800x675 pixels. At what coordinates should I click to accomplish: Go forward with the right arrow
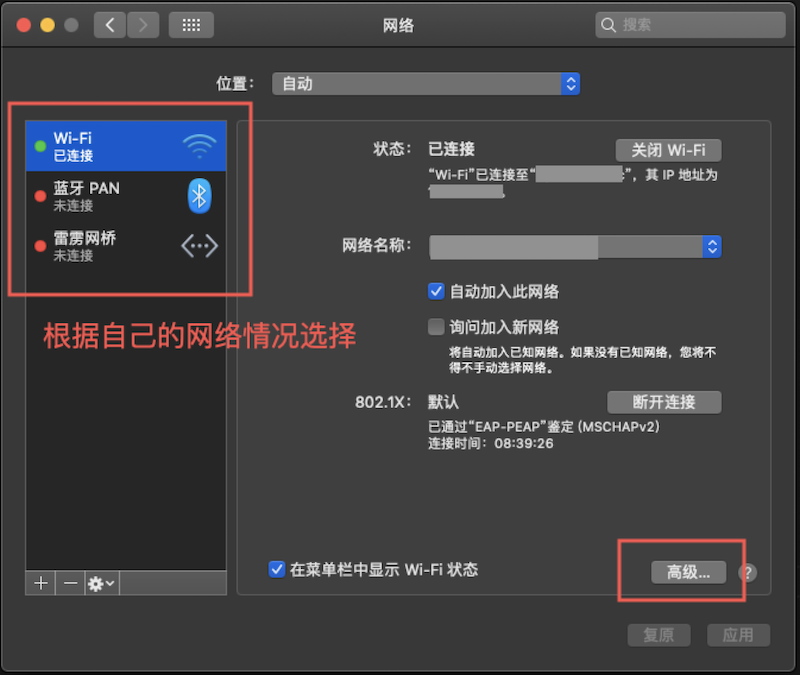click(x=143, y=25)
